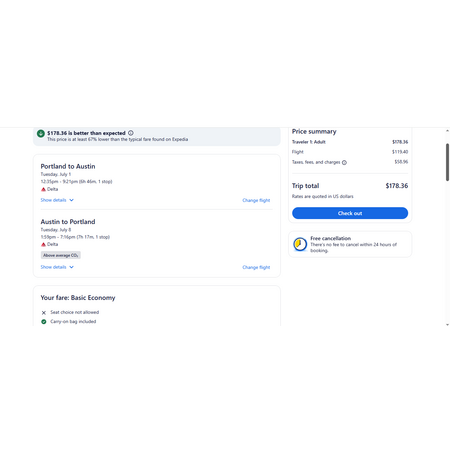Click info icon next to Taxes, fees, and charges
This screenshot has width=450, height=450.
coord(344,162)
